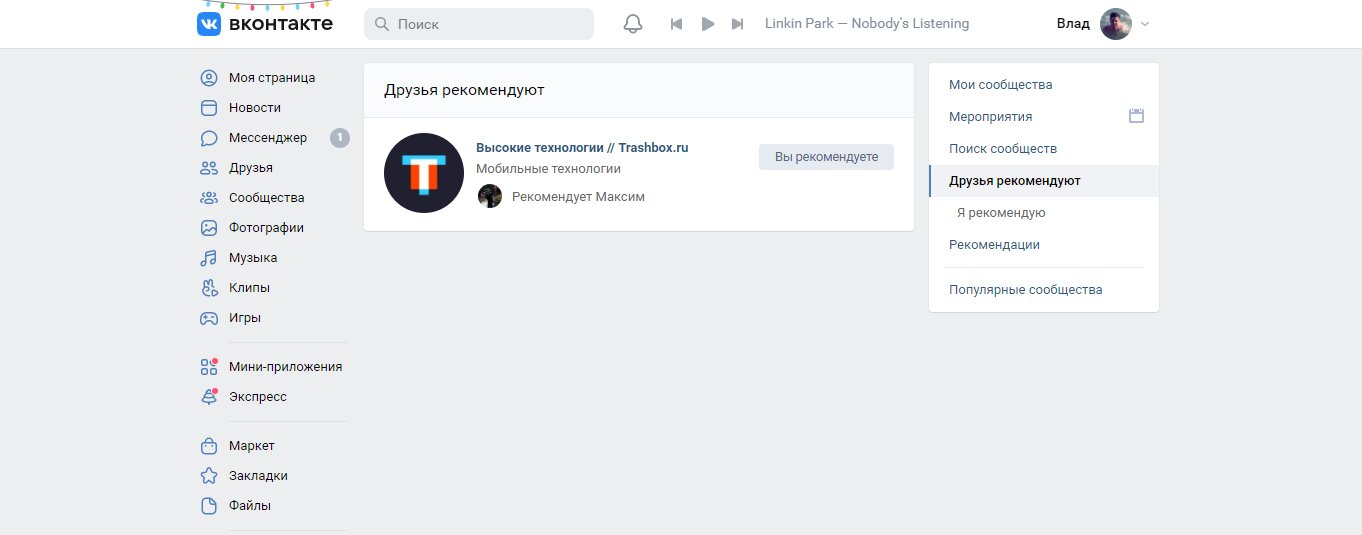Click the Сообщества icon
Image resolution: width=1362 pixels, height=535 pixels.
(x=209, y=198)
